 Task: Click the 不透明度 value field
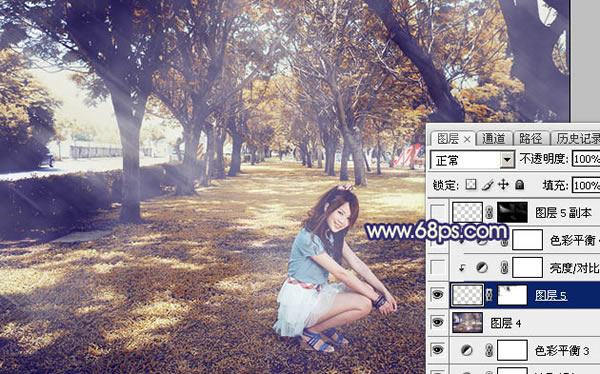point(586,158)
